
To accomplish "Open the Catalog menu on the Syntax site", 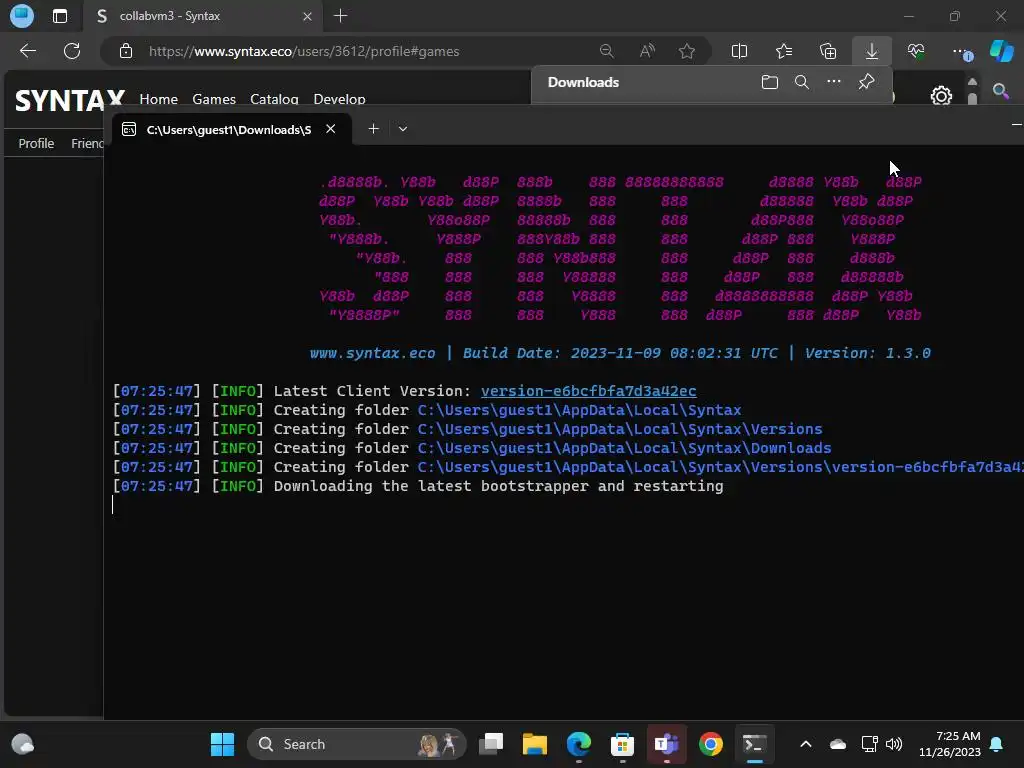I will point(274,99).
